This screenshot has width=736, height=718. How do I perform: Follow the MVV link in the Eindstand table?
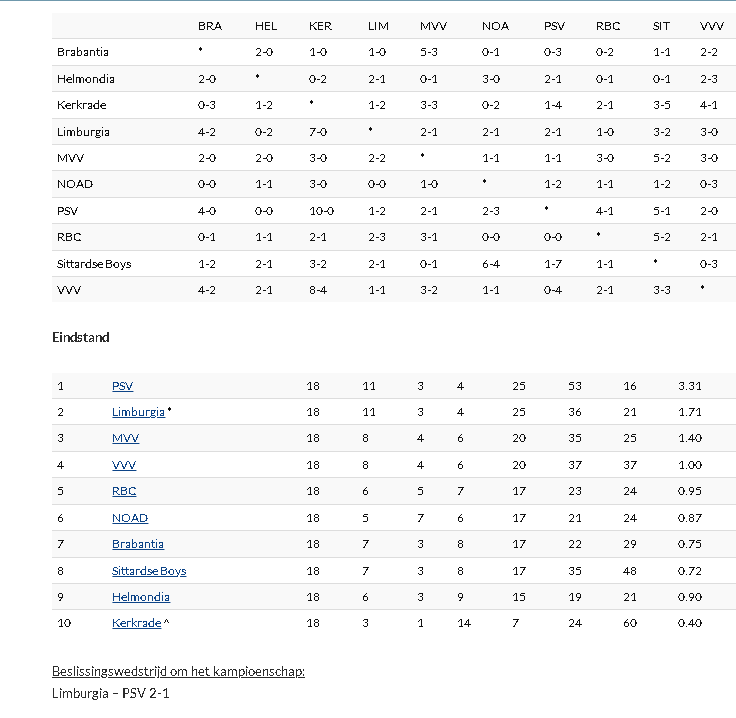[125, 438]
